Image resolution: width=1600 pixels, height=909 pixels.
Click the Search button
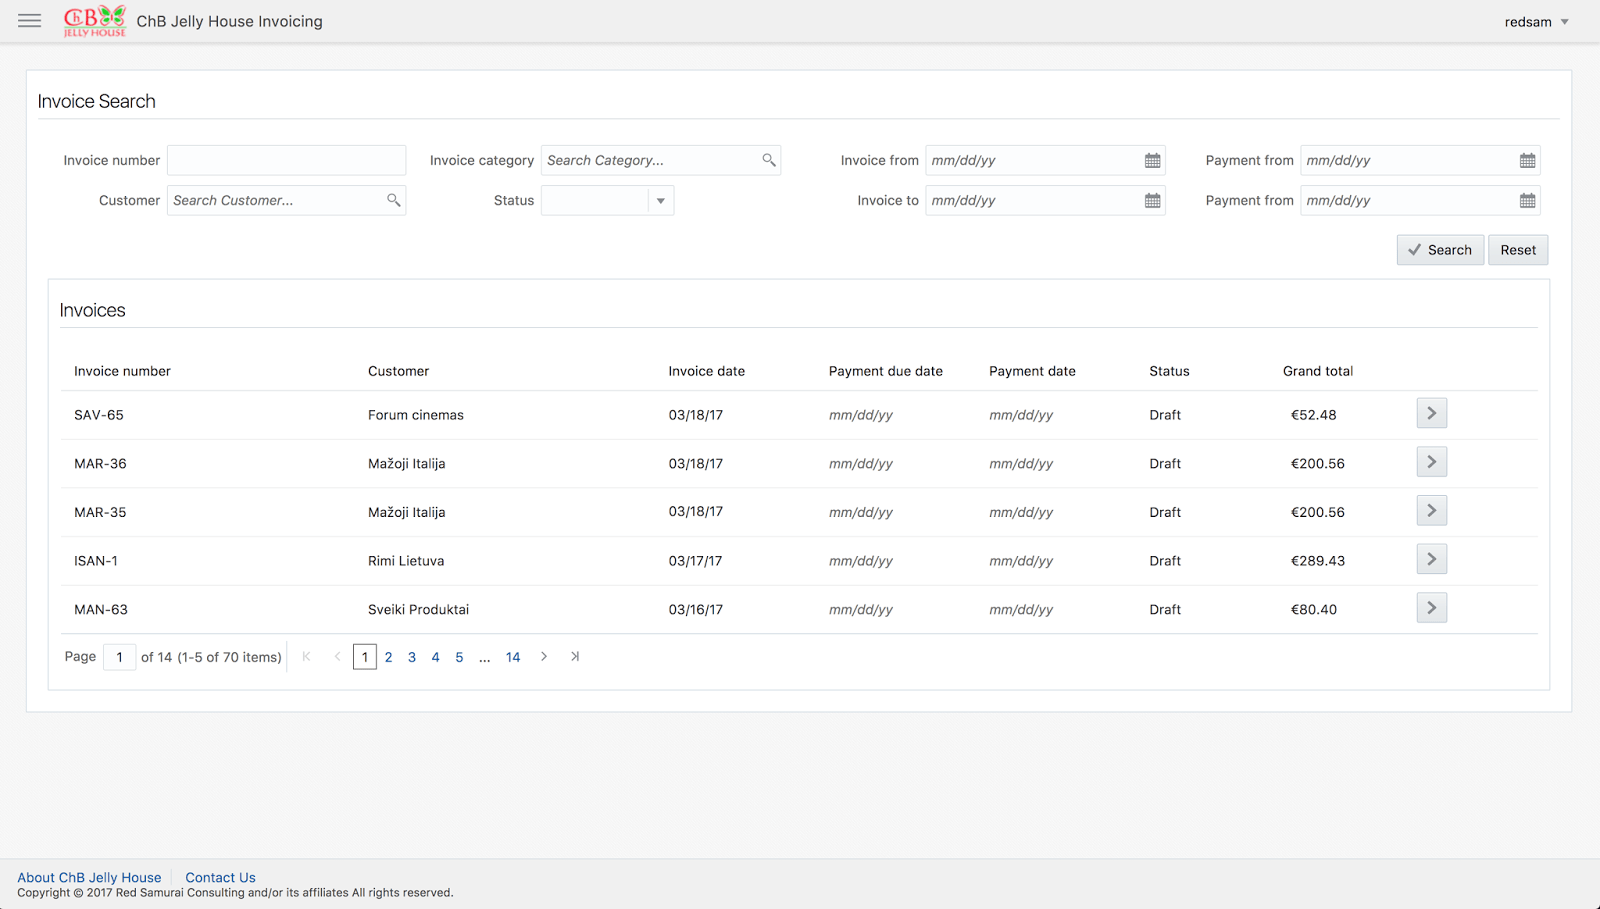pyautogui.click(x=1440, y=250)
